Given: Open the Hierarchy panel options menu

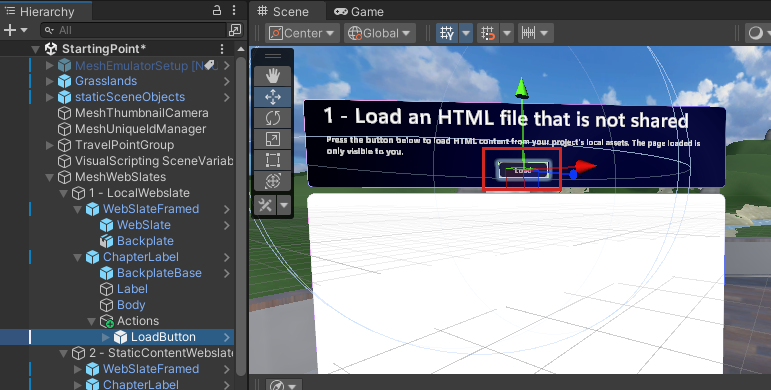Looking at the screenshot, I should tap(234, 10).
